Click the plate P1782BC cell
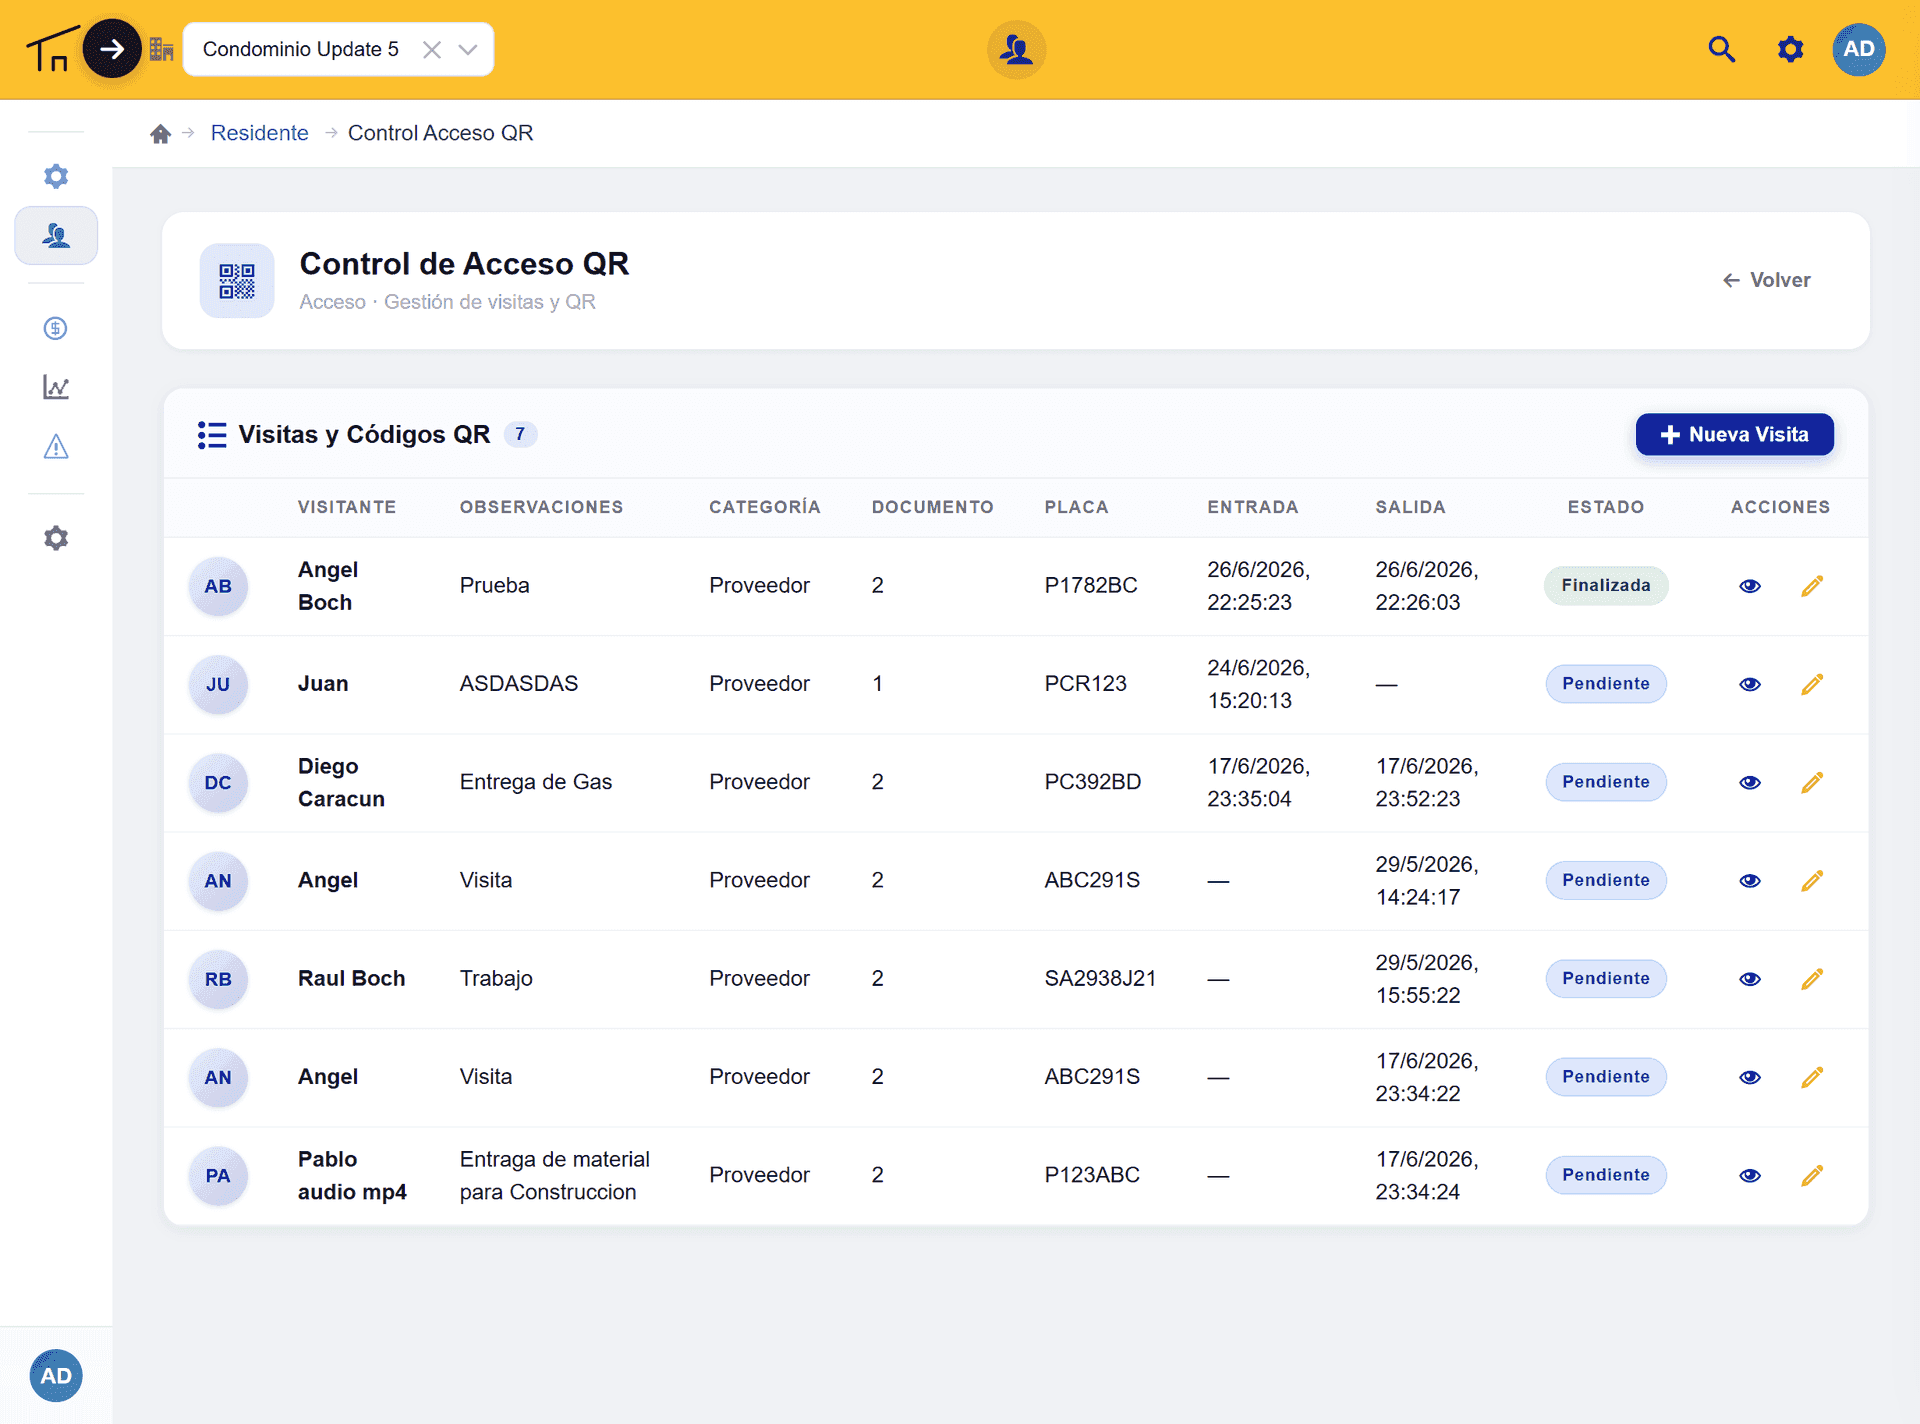The image size is (1920, 1424). tap(1091, 585)
